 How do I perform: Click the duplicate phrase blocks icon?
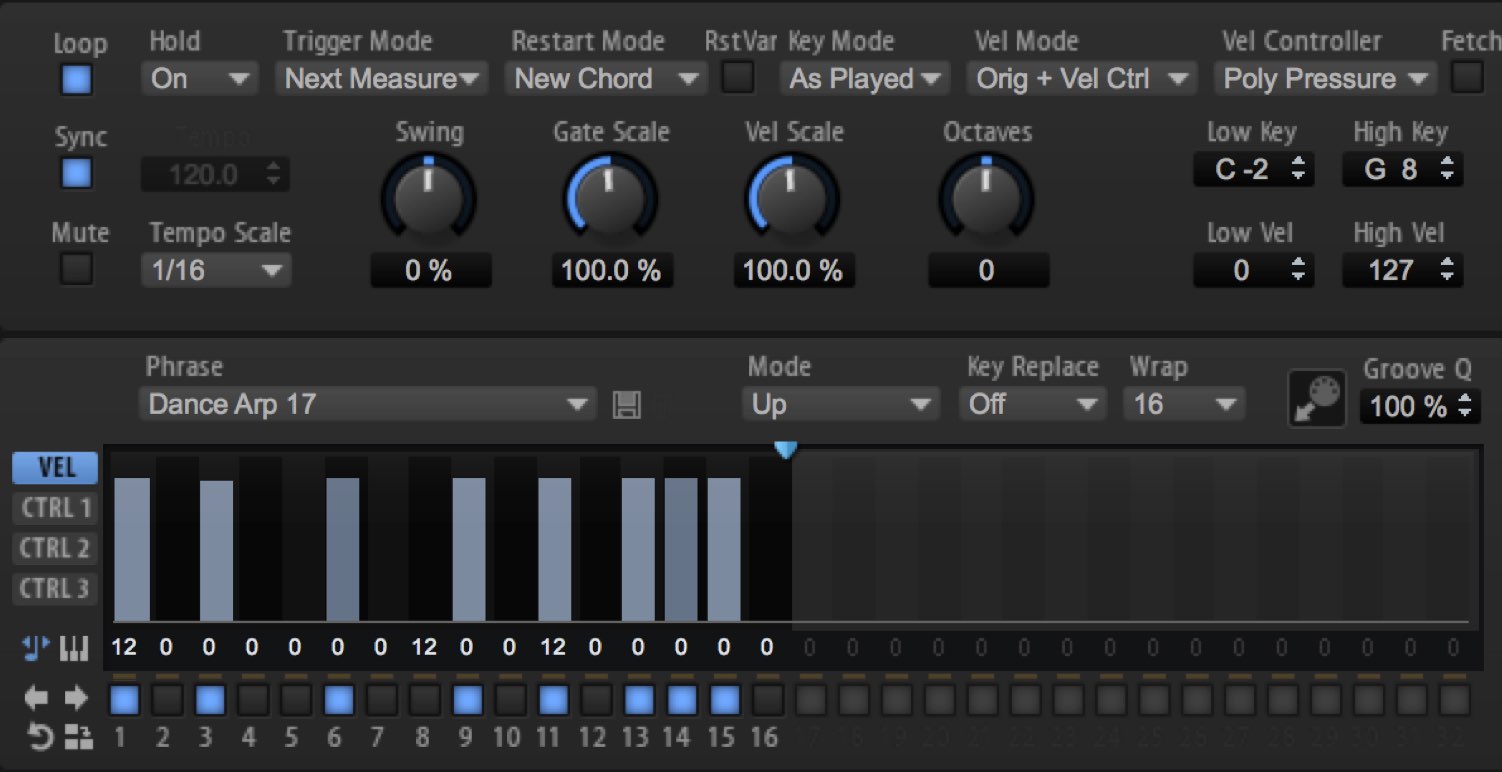(79, 739)
